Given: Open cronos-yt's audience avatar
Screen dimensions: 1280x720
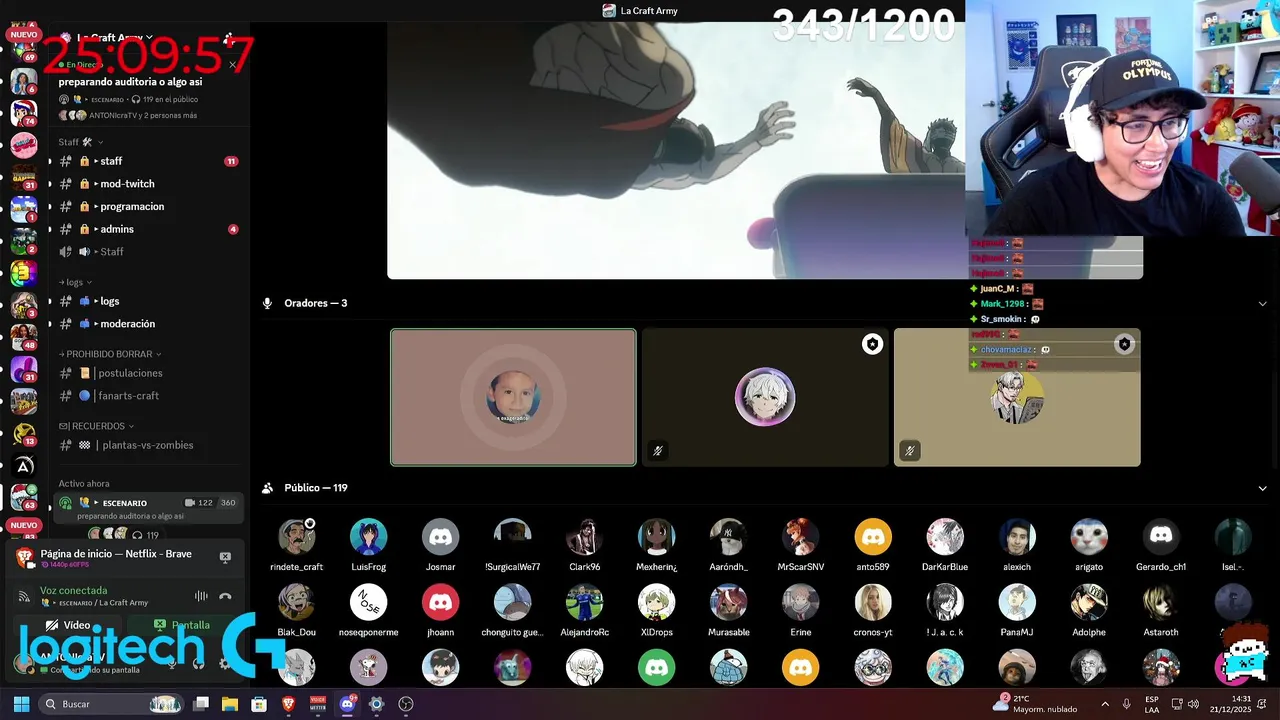Looking at the screenshot, I should coord(873,603).
